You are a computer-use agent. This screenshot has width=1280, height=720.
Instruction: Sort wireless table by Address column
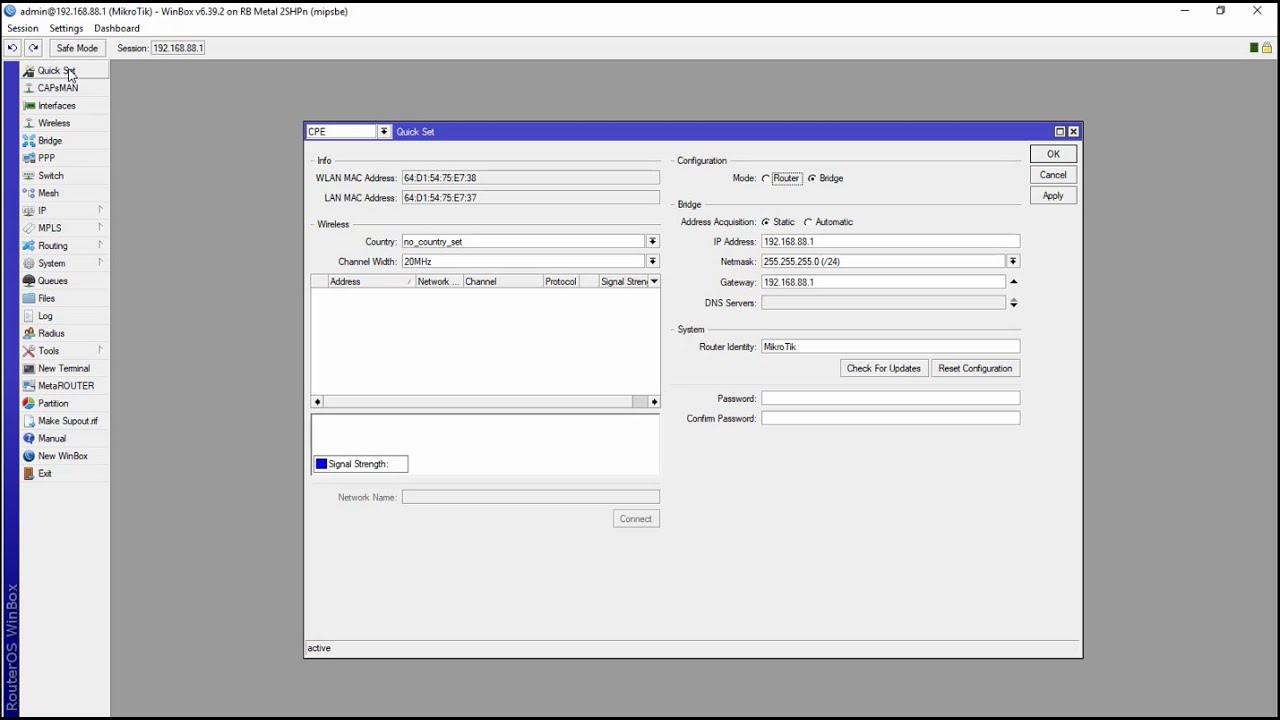369,282
